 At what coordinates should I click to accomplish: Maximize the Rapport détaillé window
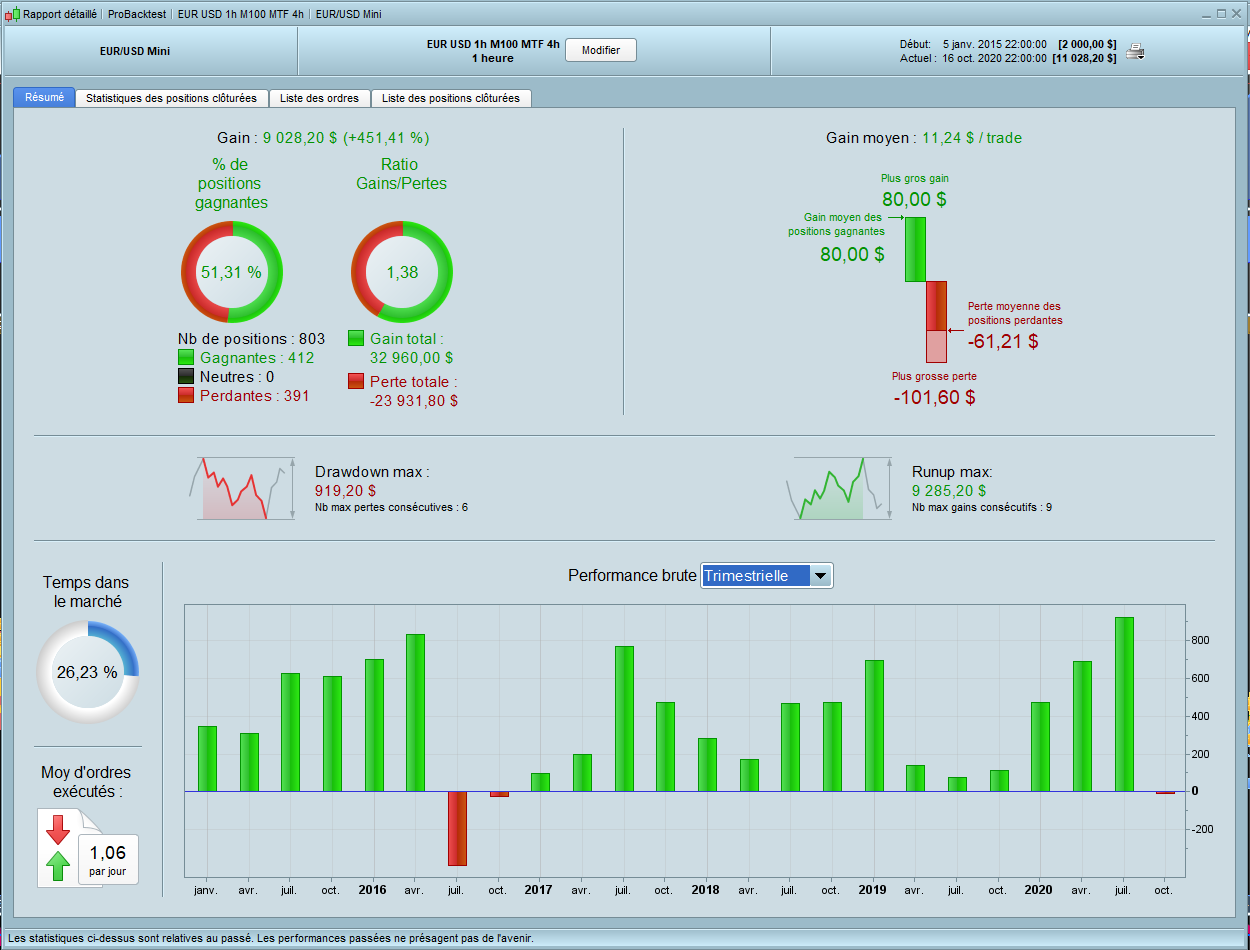tap(1221, 14)
